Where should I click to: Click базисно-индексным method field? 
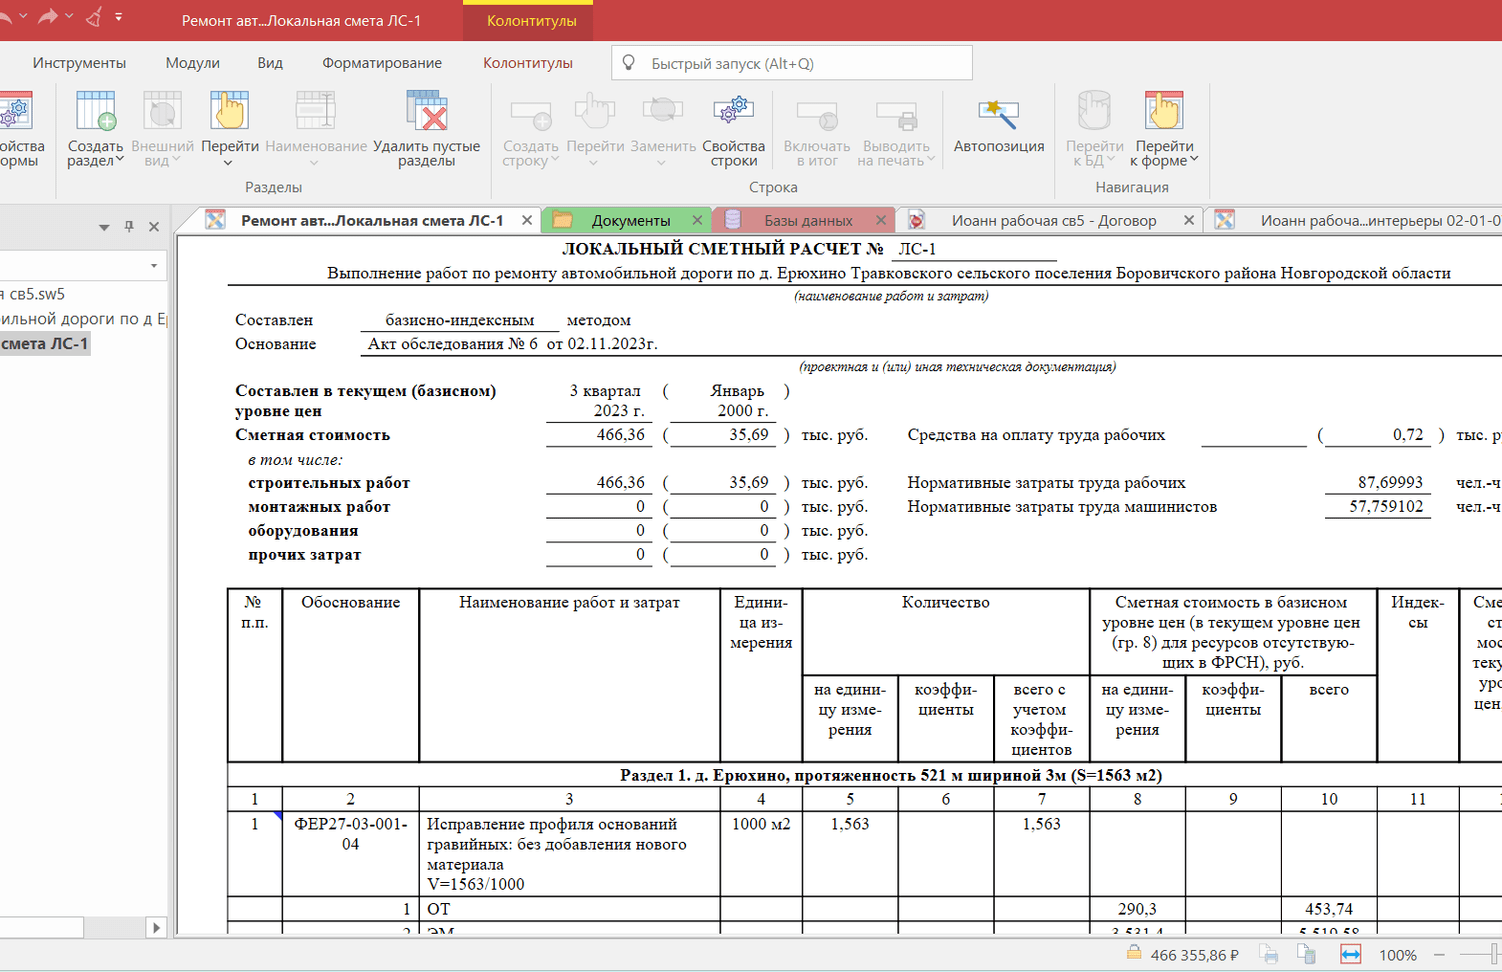click(x=460, y=320)
